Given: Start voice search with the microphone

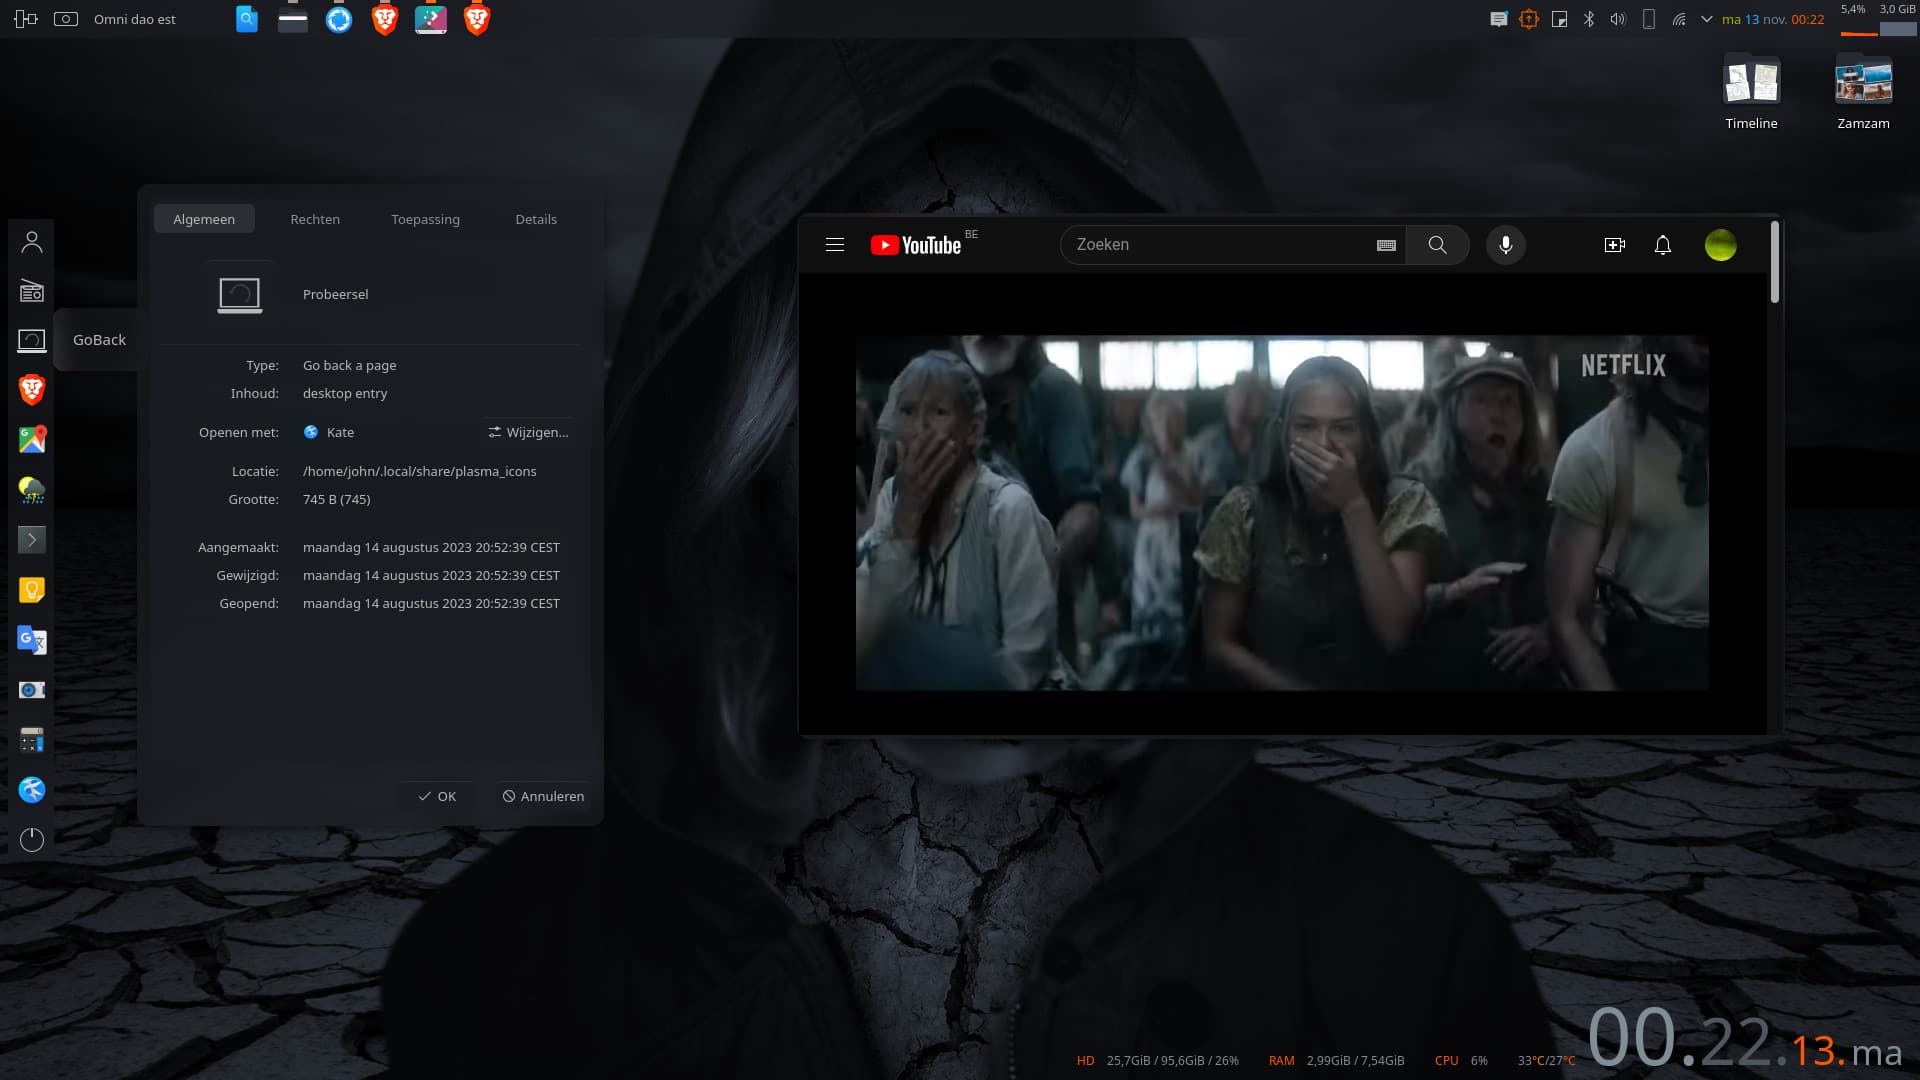Looking at the screenshot, I should tap(1505, 245).
